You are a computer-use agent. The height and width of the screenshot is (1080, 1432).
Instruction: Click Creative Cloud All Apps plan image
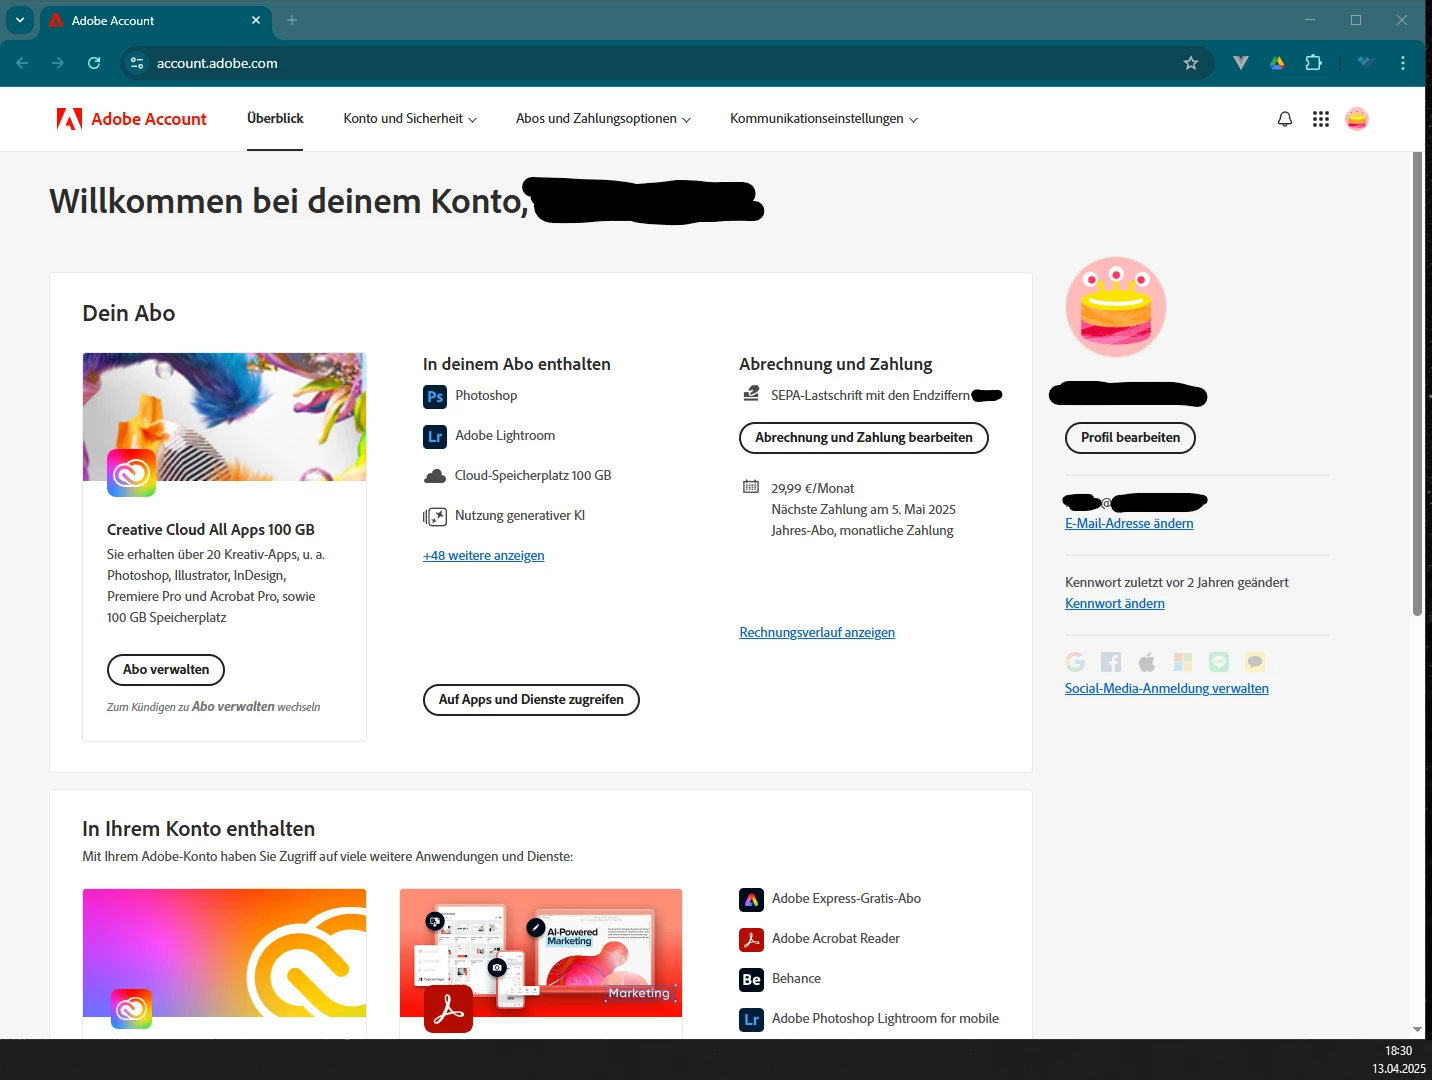click(x=224, y=417)
